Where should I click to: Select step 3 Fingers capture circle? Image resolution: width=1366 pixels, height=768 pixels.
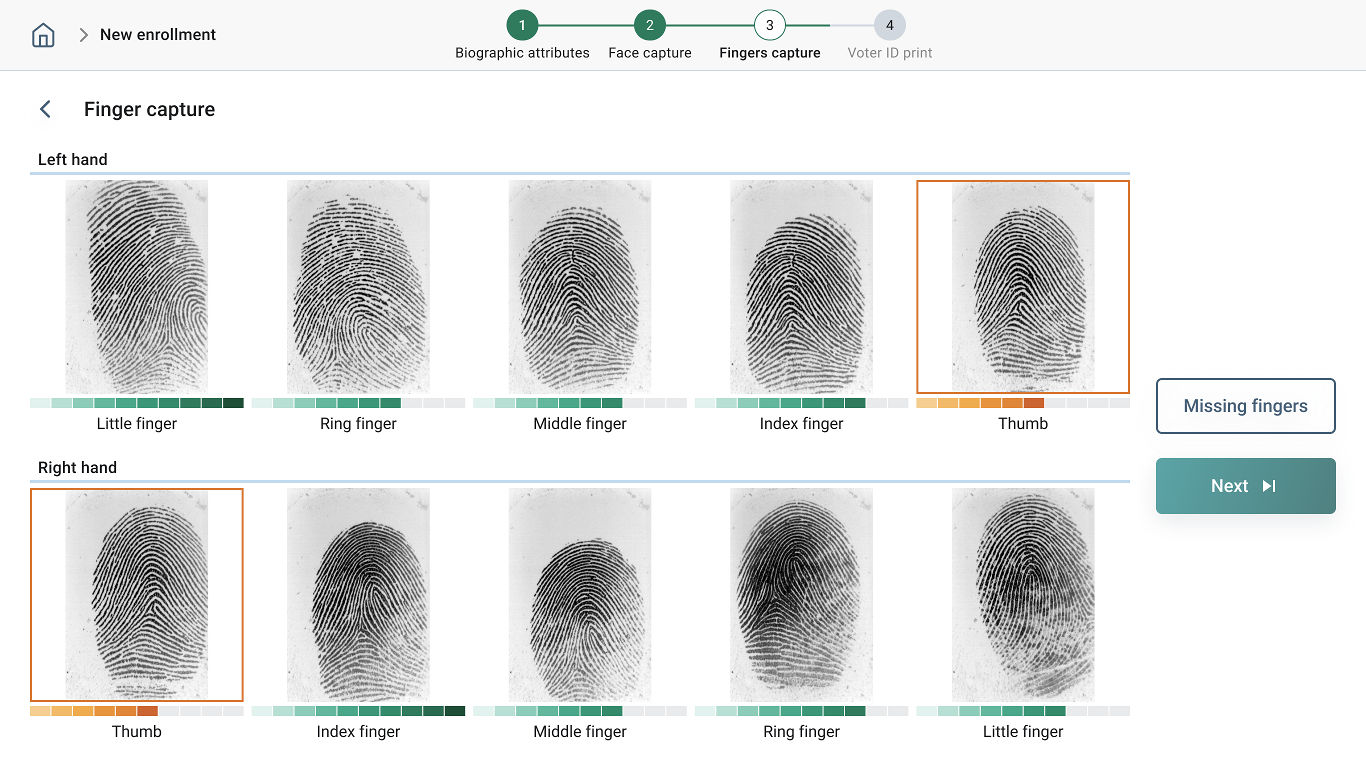(x=769, y=26)
